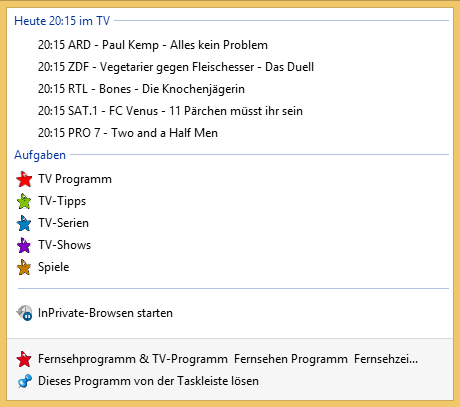This screenshot has width=460, height=407.
Task: Select the TV-Shows jump list item
Action: [230, 245]
